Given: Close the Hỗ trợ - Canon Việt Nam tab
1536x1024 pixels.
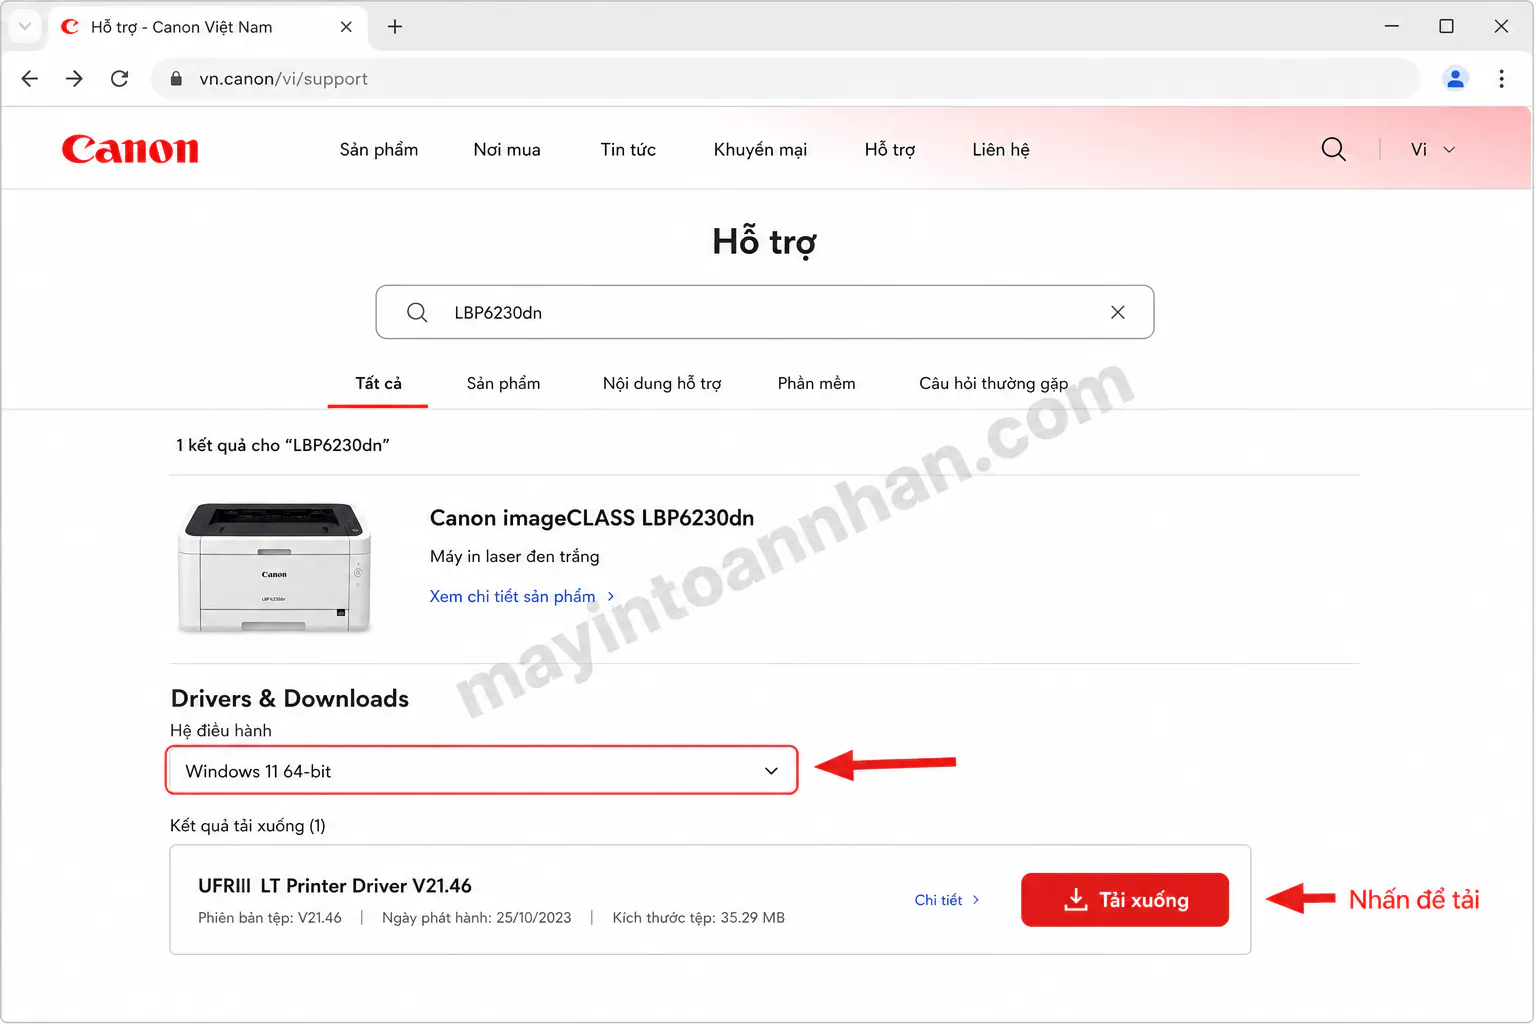Looking at the screenshot, I should click(x=346, y=27).
